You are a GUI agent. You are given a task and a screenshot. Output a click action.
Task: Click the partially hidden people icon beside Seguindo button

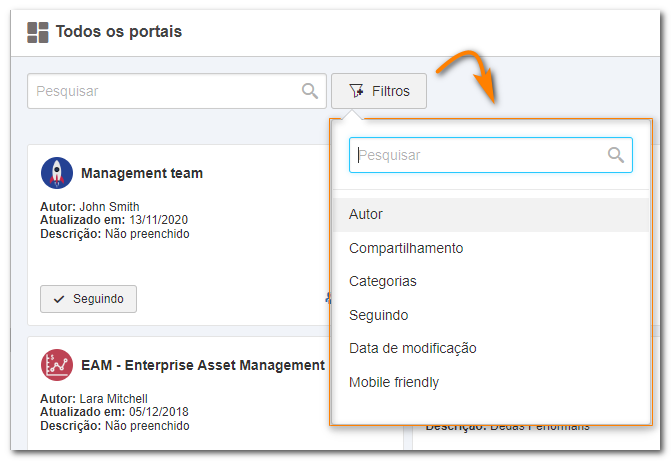328,298
